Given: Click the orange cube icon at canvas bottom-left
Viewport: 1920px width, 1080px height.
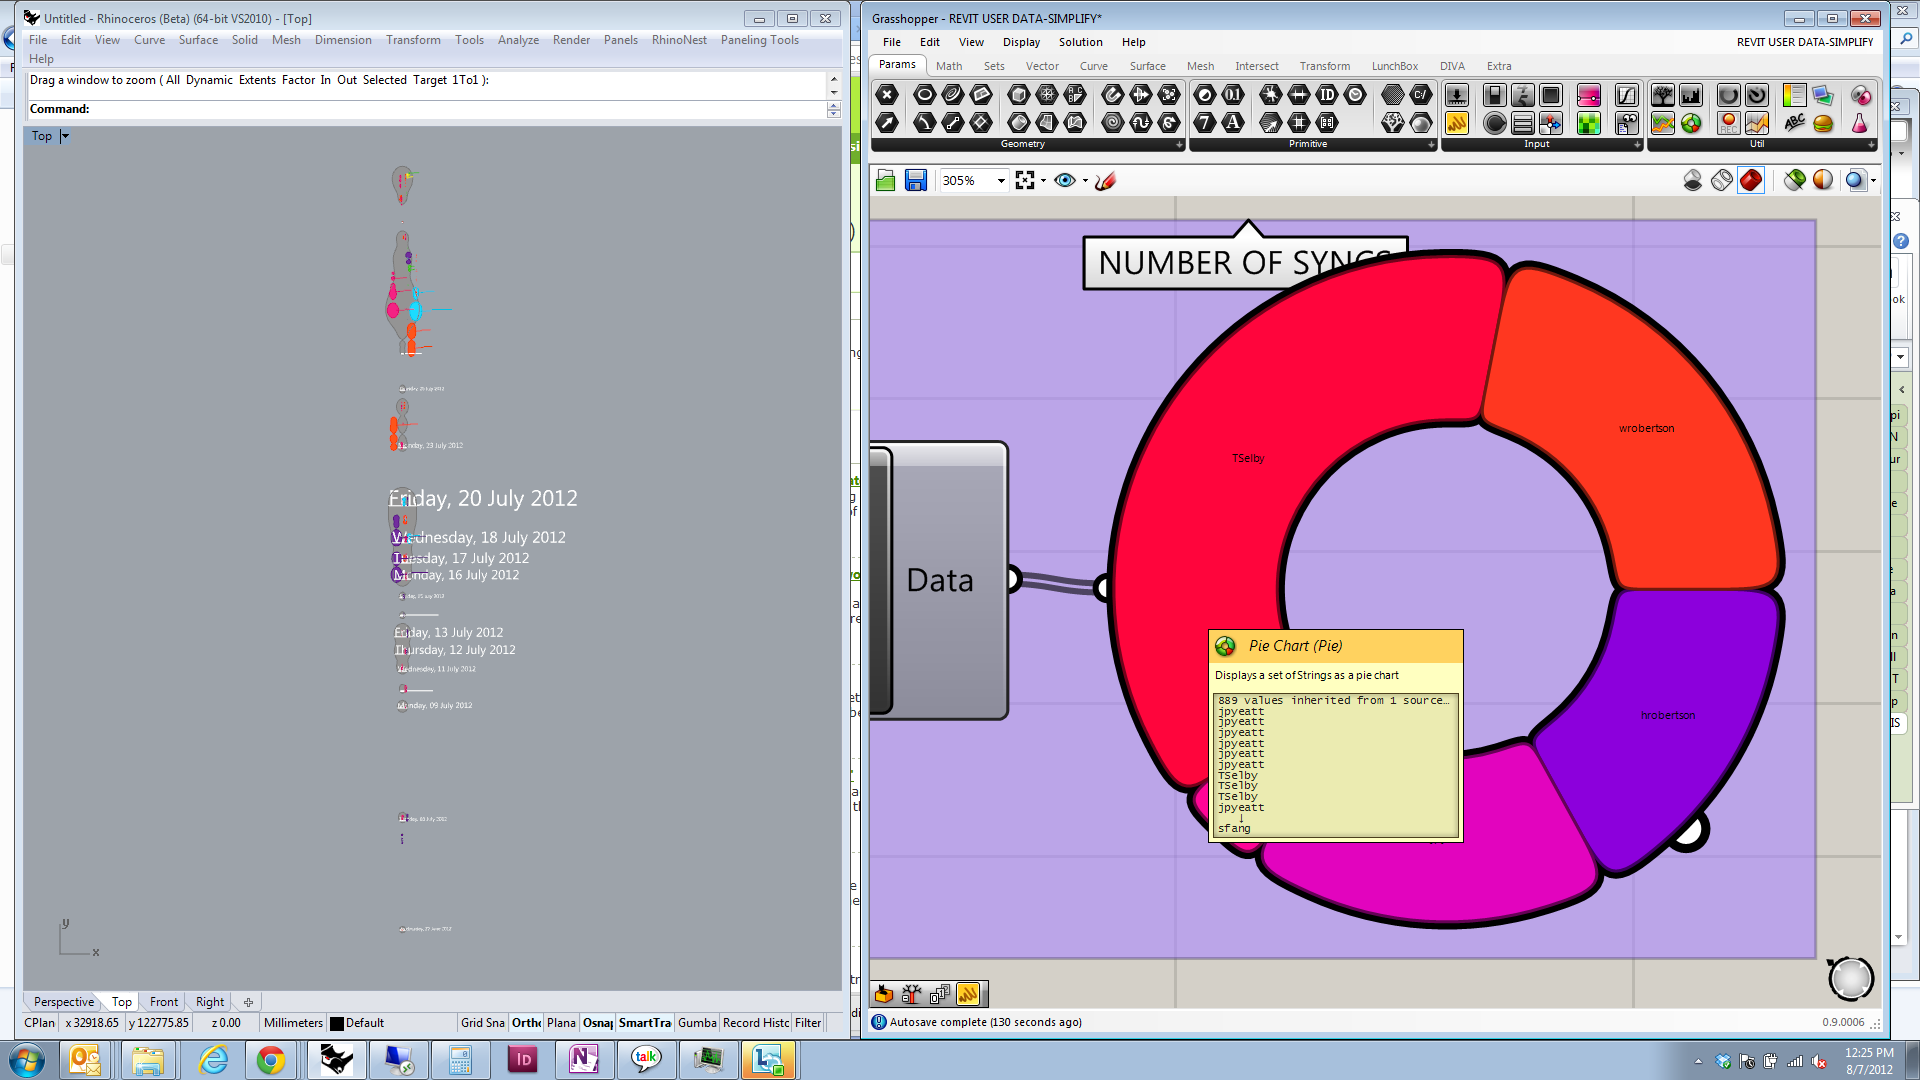Looking at the screenshot, I should click(x=884, y=994).
